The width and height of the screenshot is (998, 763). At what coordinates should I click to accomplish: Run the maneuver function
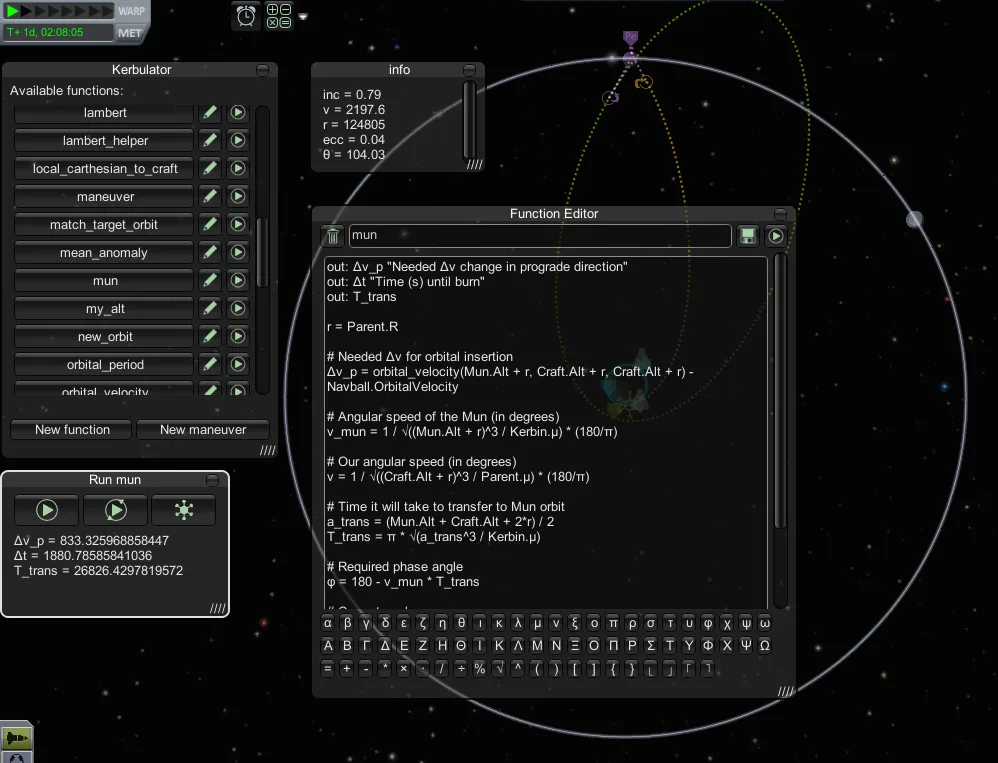pos(237,197)
